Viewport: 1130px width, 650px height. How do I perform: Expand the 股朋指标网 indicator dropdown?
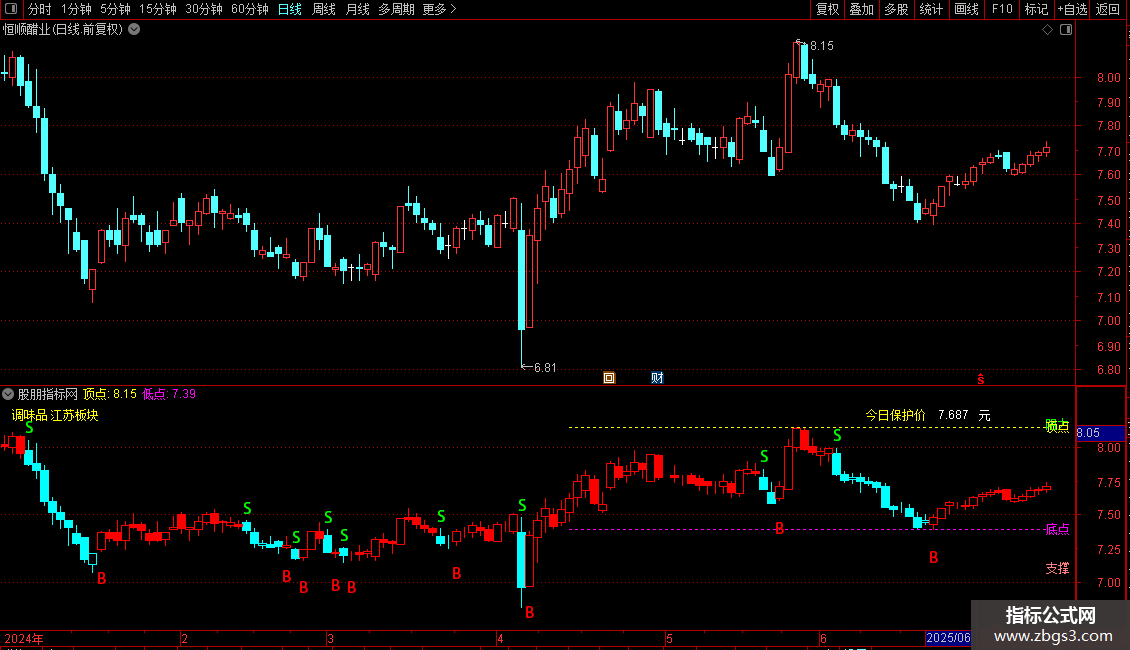click(x=8, y=394)
